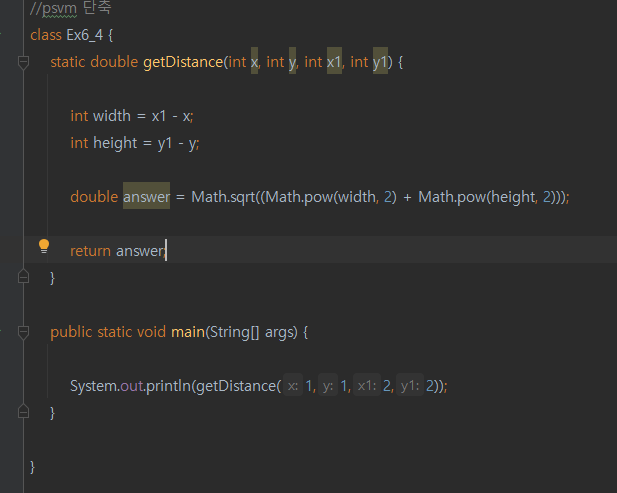Click the 'y:' parameter inlay hint
The width and height of the screenshot is (617, 493).
click(328, 386)
